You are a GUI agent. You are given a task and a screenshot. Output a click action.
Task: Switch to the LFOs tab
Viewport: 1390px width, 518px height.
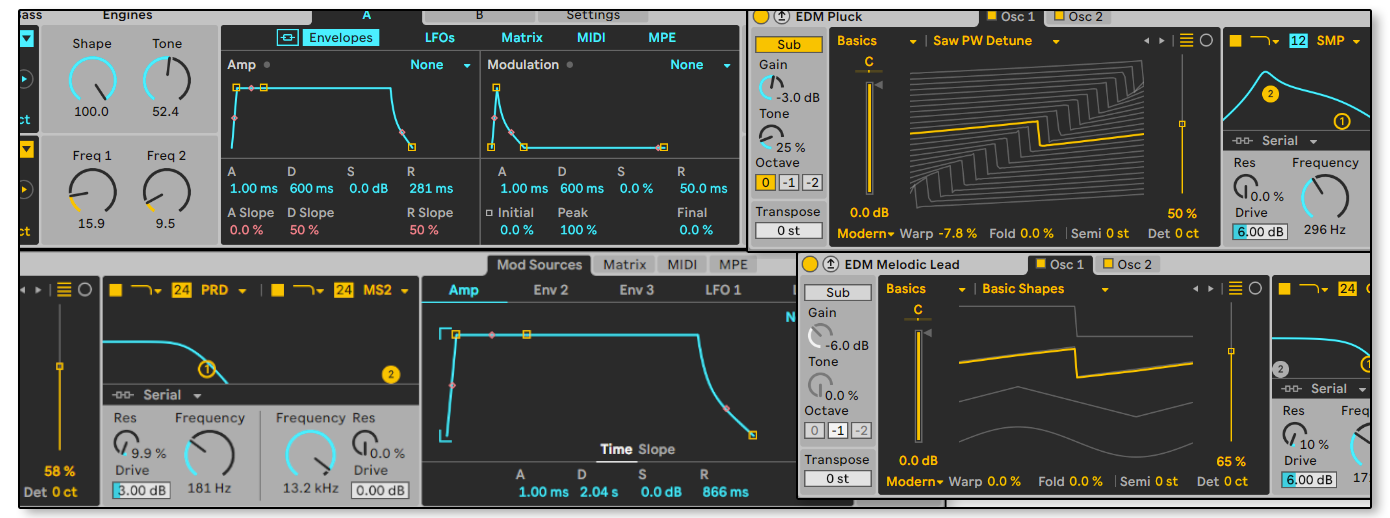tap(439, 38)
